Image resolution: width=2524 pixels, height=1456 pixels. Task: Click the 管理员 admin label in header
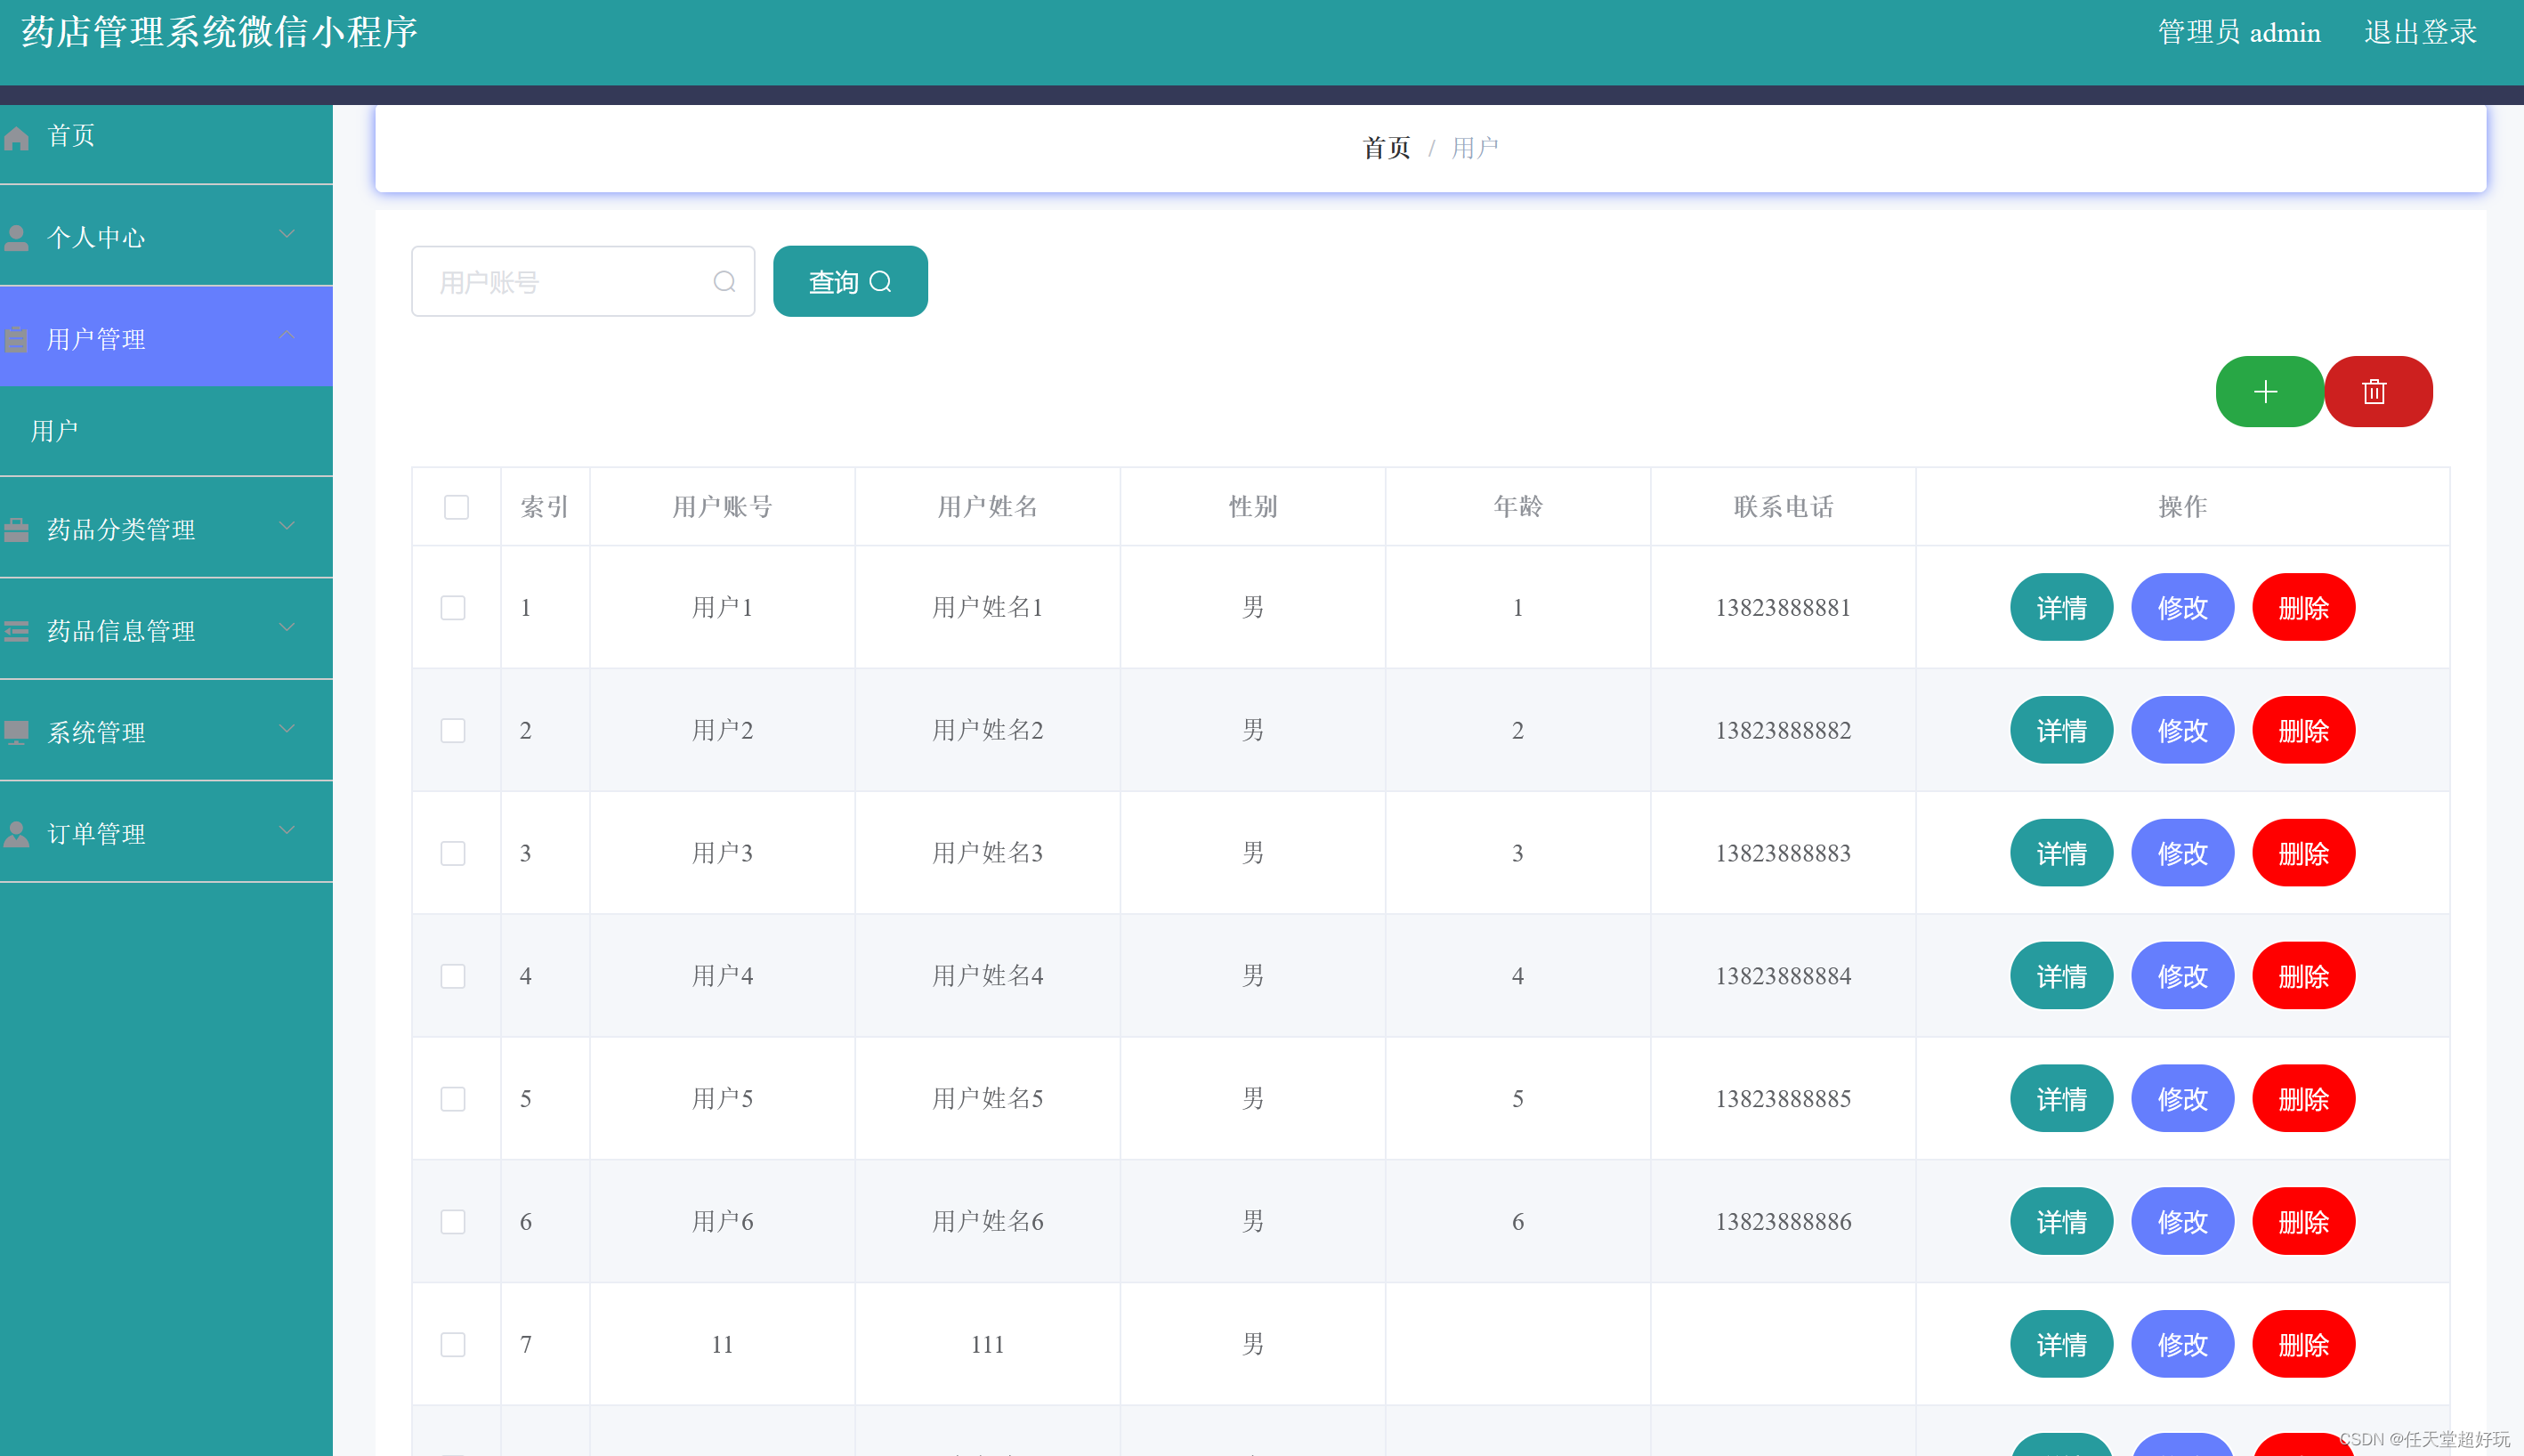pyautogui.click(x=2238, y=33)
